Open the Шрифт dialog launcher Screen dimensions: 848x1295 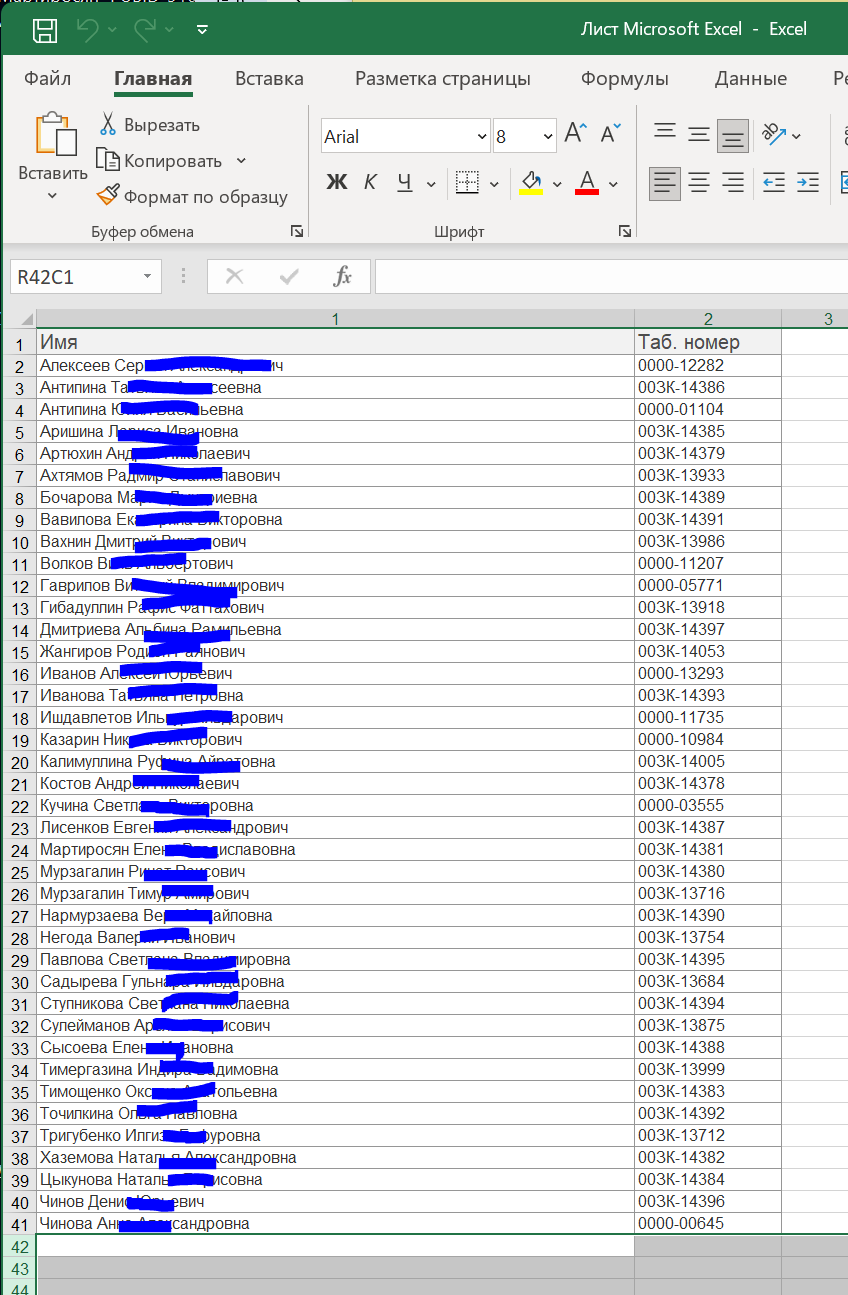click(x=624, y=231)
